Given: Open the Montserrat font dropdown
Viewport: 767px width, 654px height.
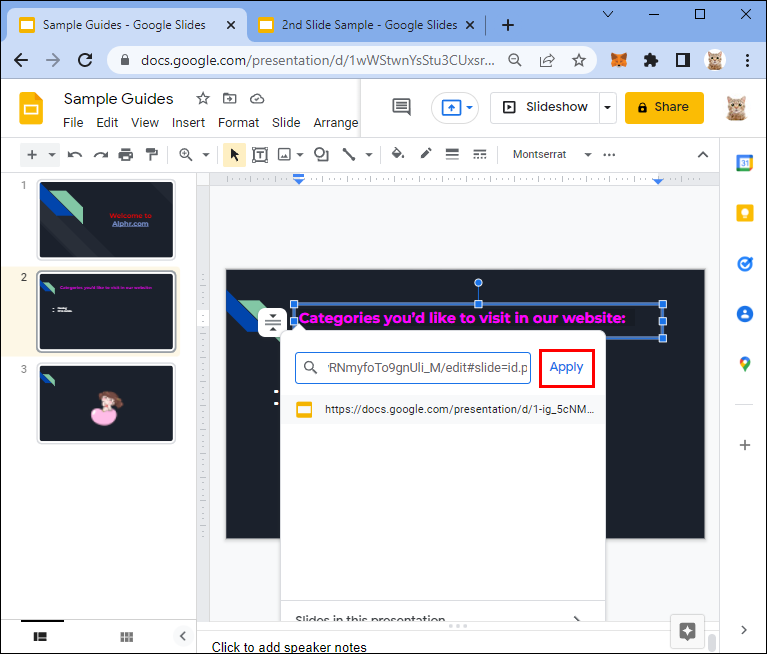Looking at the screenshot, I should coord(552,155).
